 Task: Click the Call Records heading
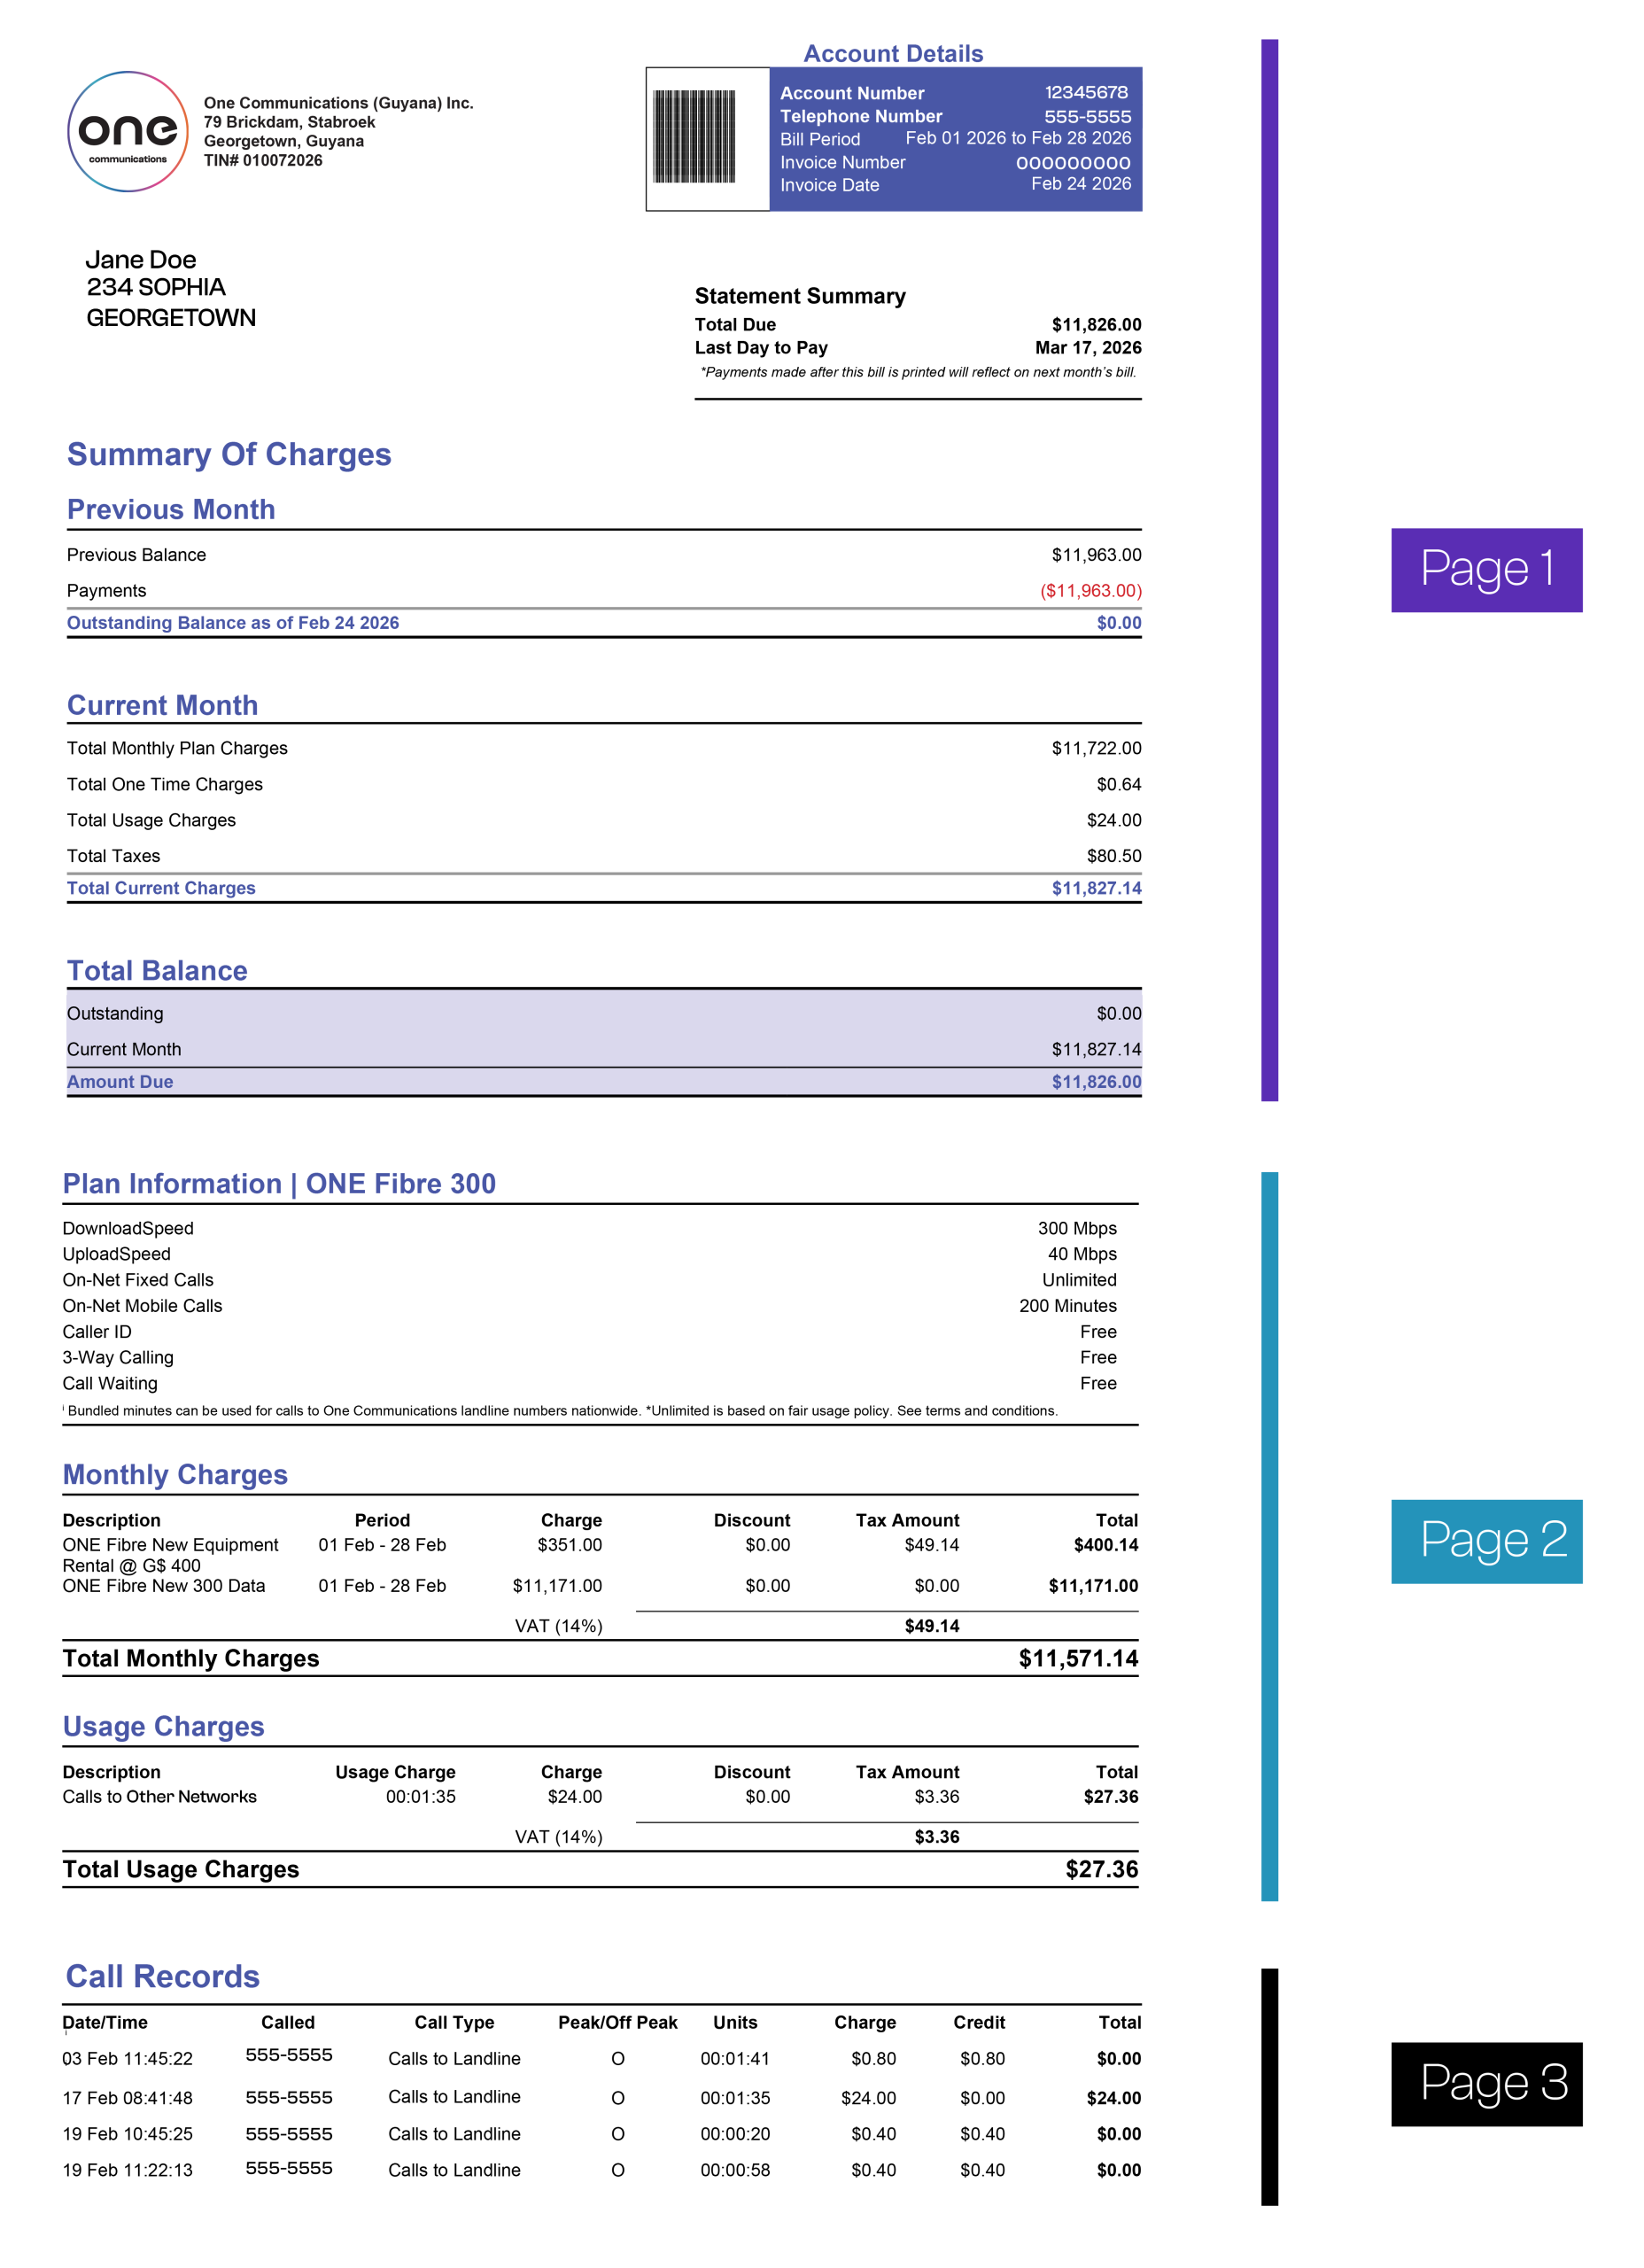(162, 1976)
